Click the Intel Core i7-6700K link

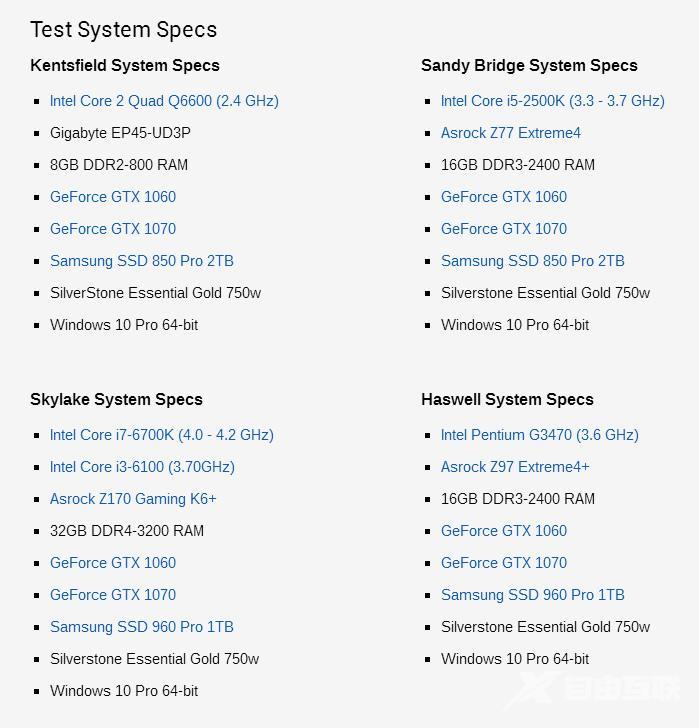[162, 435]
